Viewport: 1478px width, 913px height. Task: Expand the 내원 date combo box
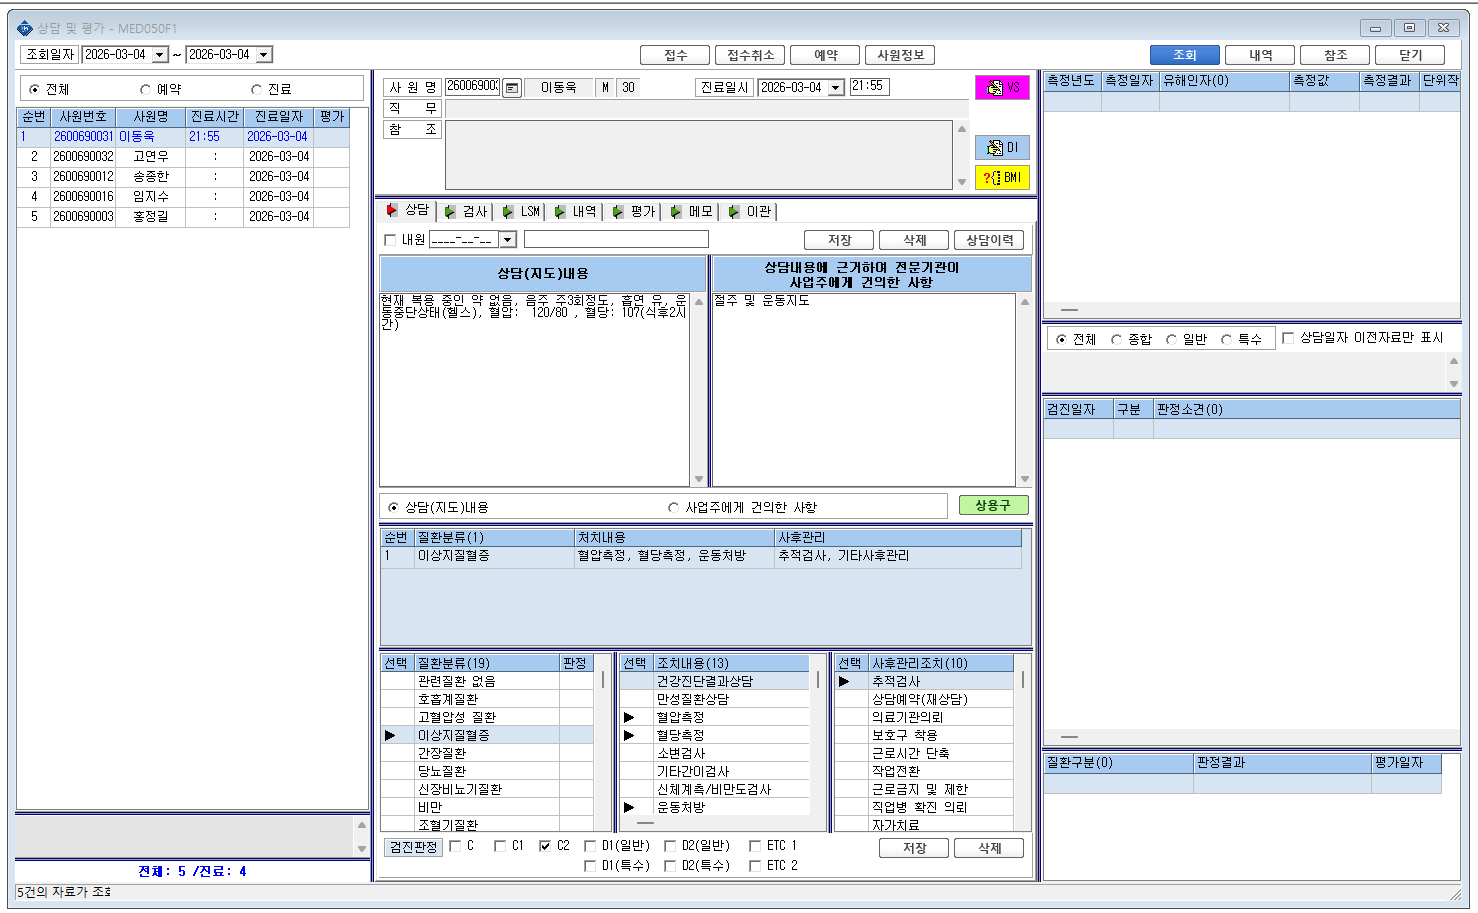508,240
